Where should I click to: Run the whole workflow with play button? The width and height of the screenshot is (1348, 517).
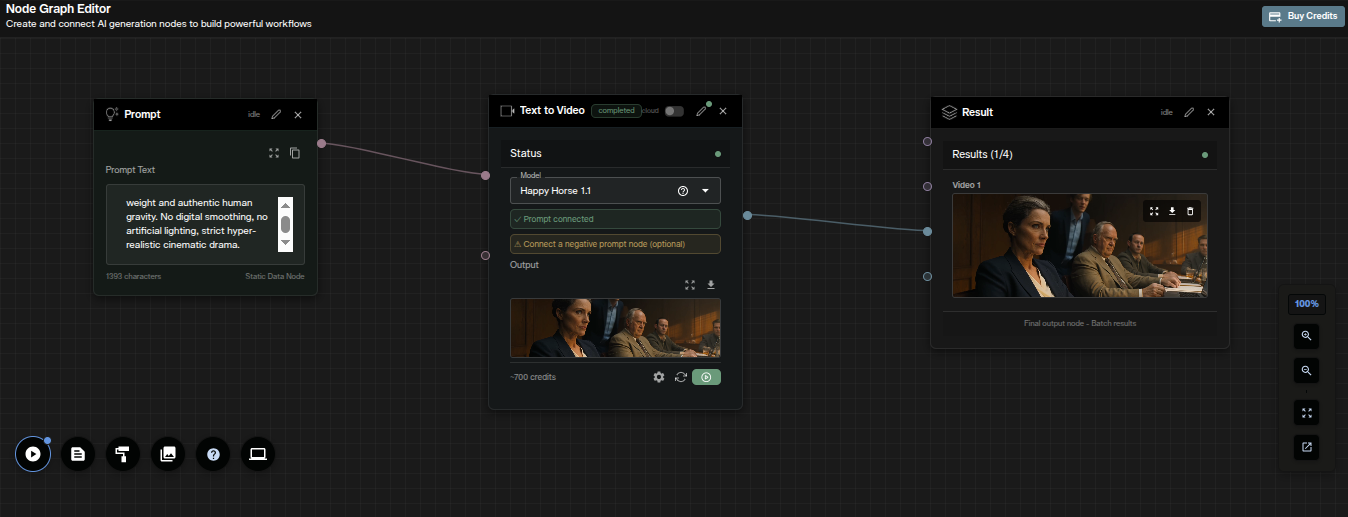pos(33,454)
